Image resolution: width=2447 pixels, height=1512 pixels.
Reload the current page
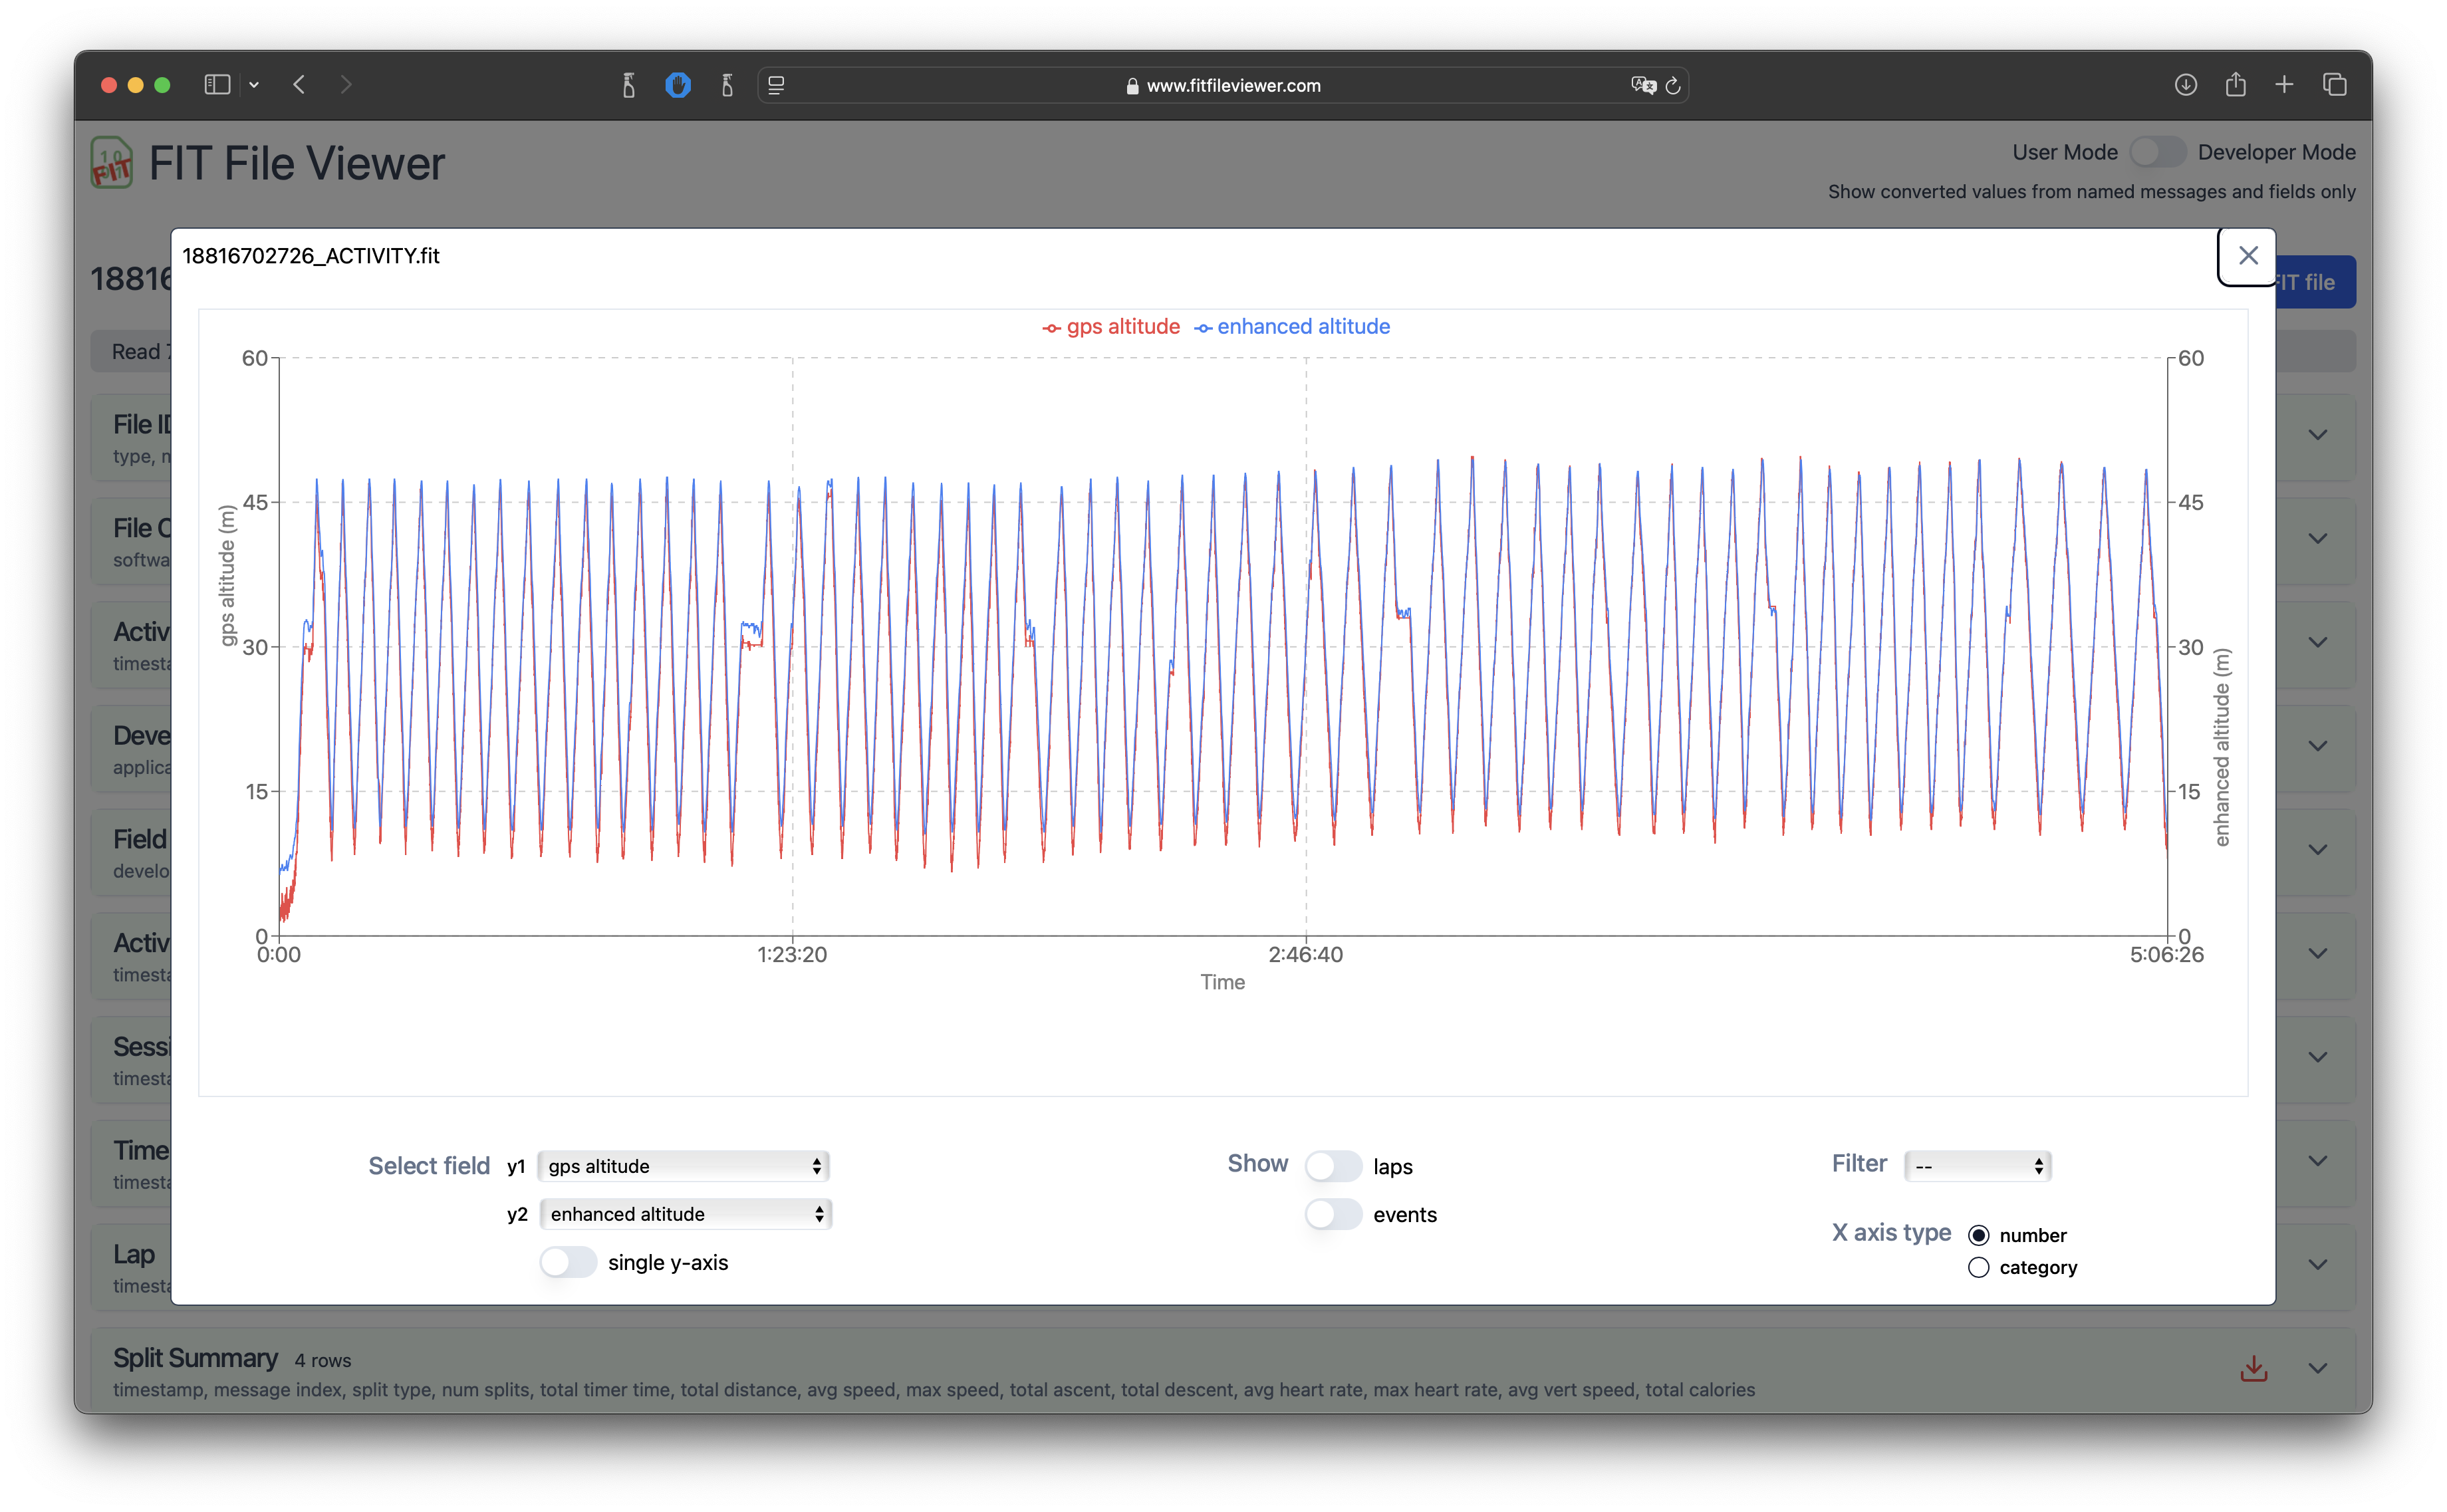point(1673,86)
